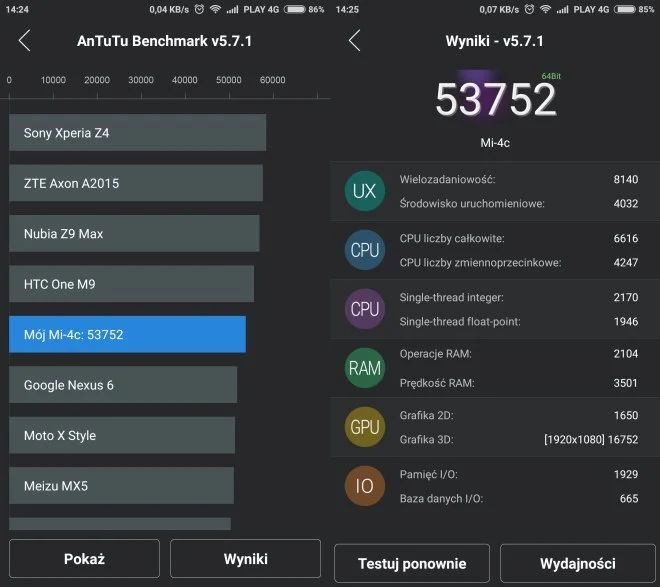Tap the yellow GPU category icon
660x587 pixels.
[x=365, y=427]
